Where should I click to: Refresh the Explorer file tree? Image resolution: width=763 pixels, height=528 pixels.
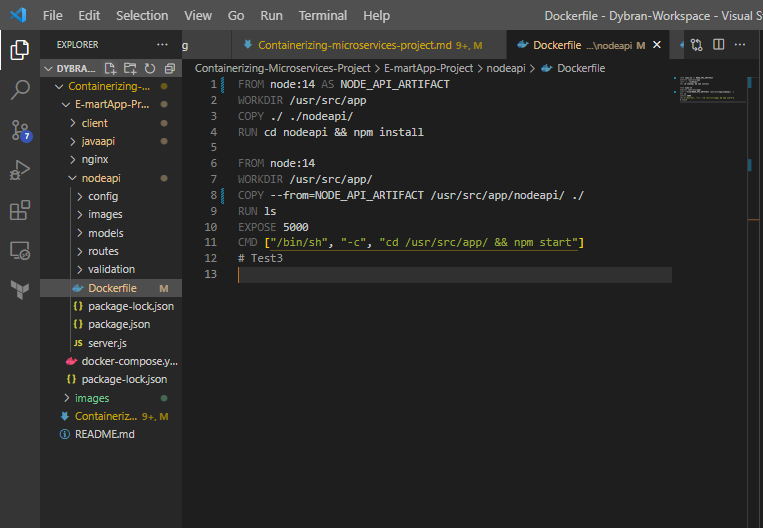pos(150,68)
